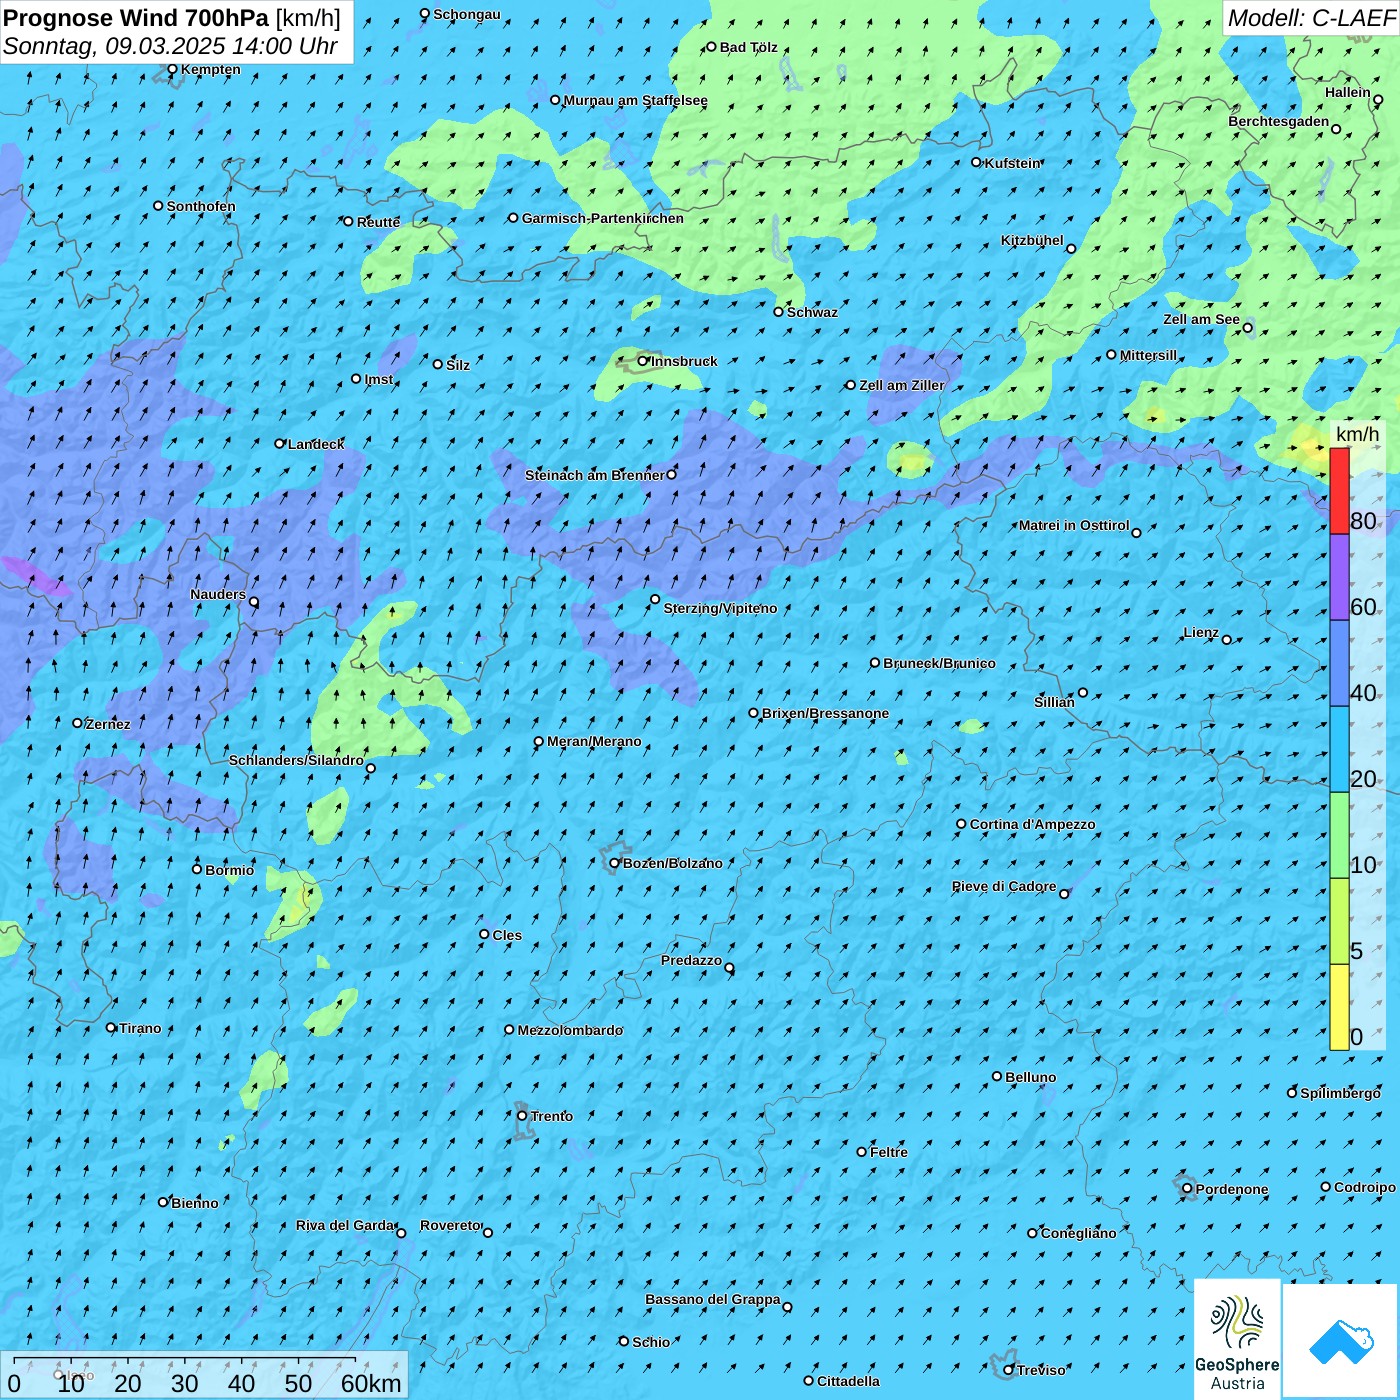Click the GeoSphere Austria logo

point(1238,1339)
